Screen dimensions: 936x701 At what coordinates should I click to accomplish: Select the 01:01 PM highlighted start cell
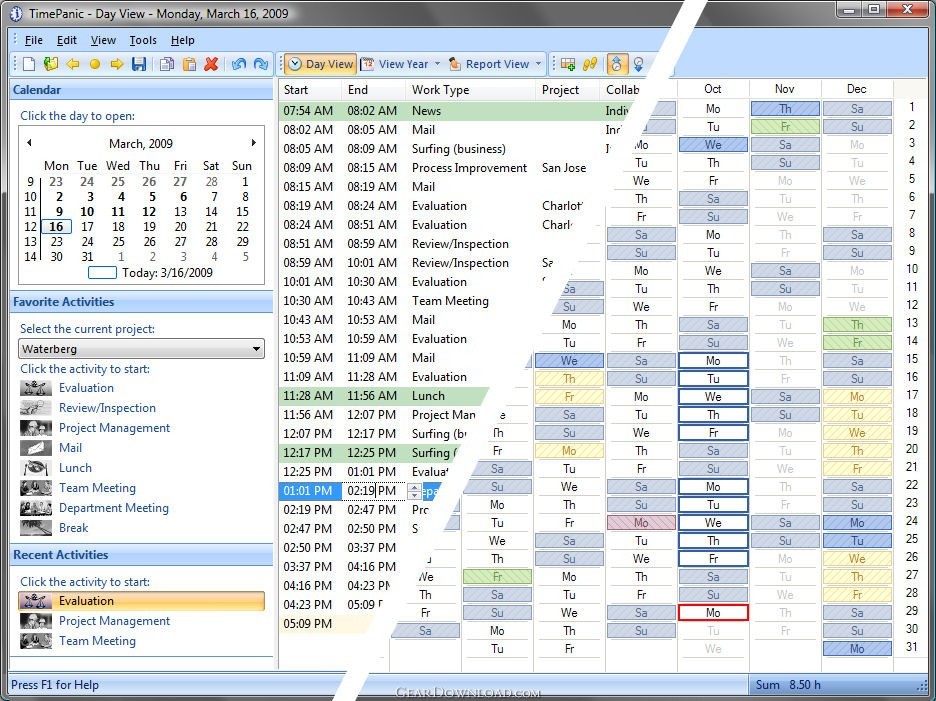tap(310, 491)
